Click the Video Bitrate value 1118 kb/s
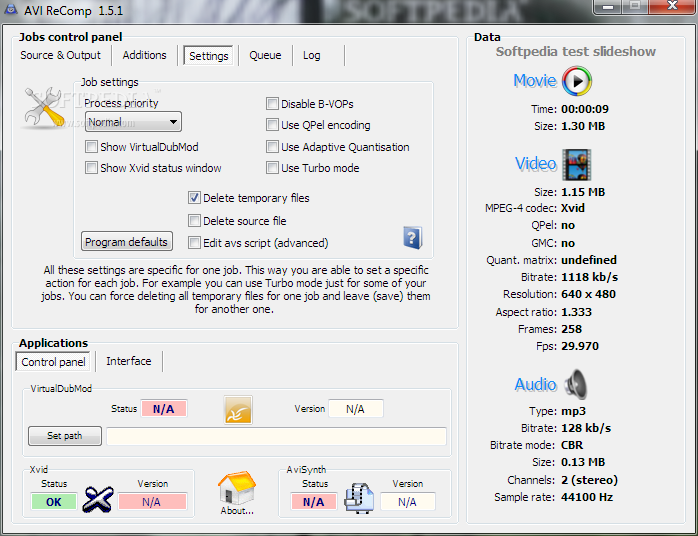The height and width of the screenshot is (536, 698). [589, 277]
